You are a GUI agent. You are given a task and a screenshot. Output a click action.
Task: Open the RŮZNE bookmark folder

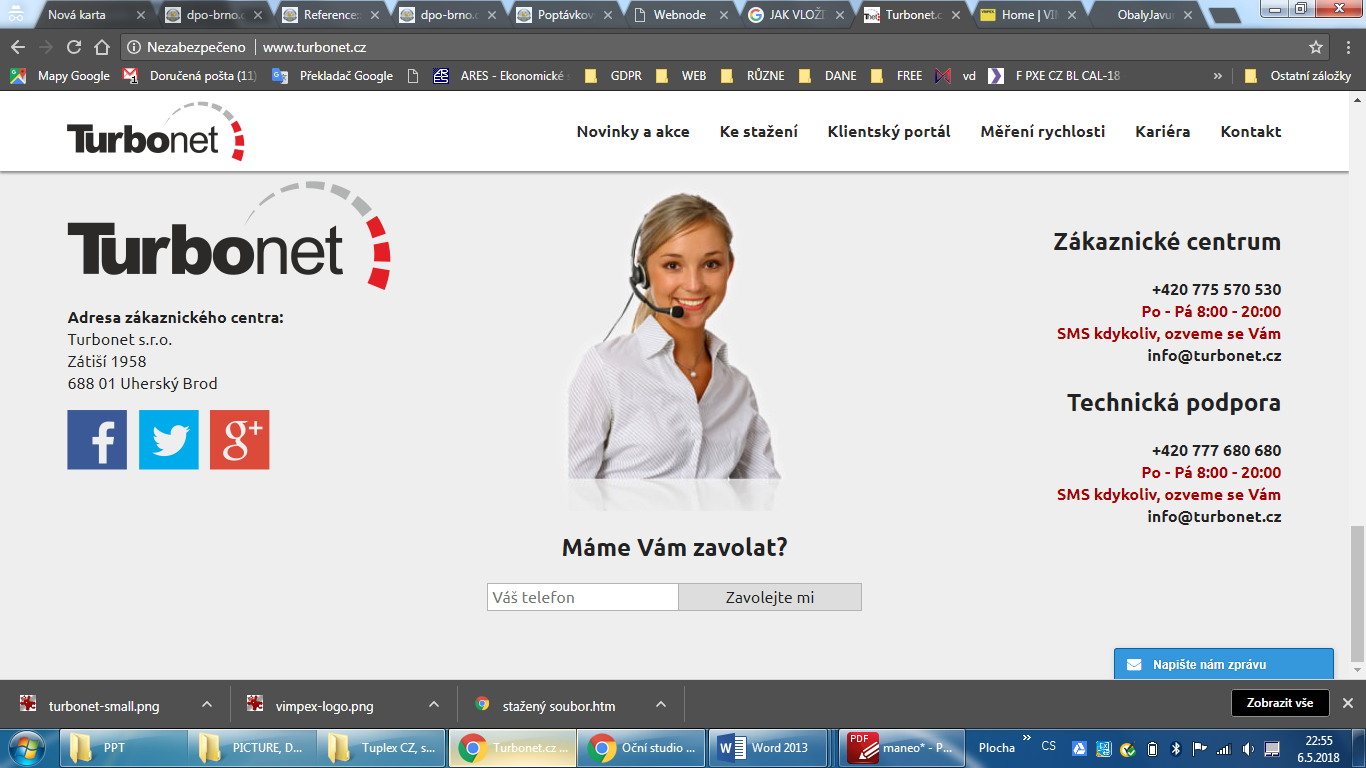753,76
